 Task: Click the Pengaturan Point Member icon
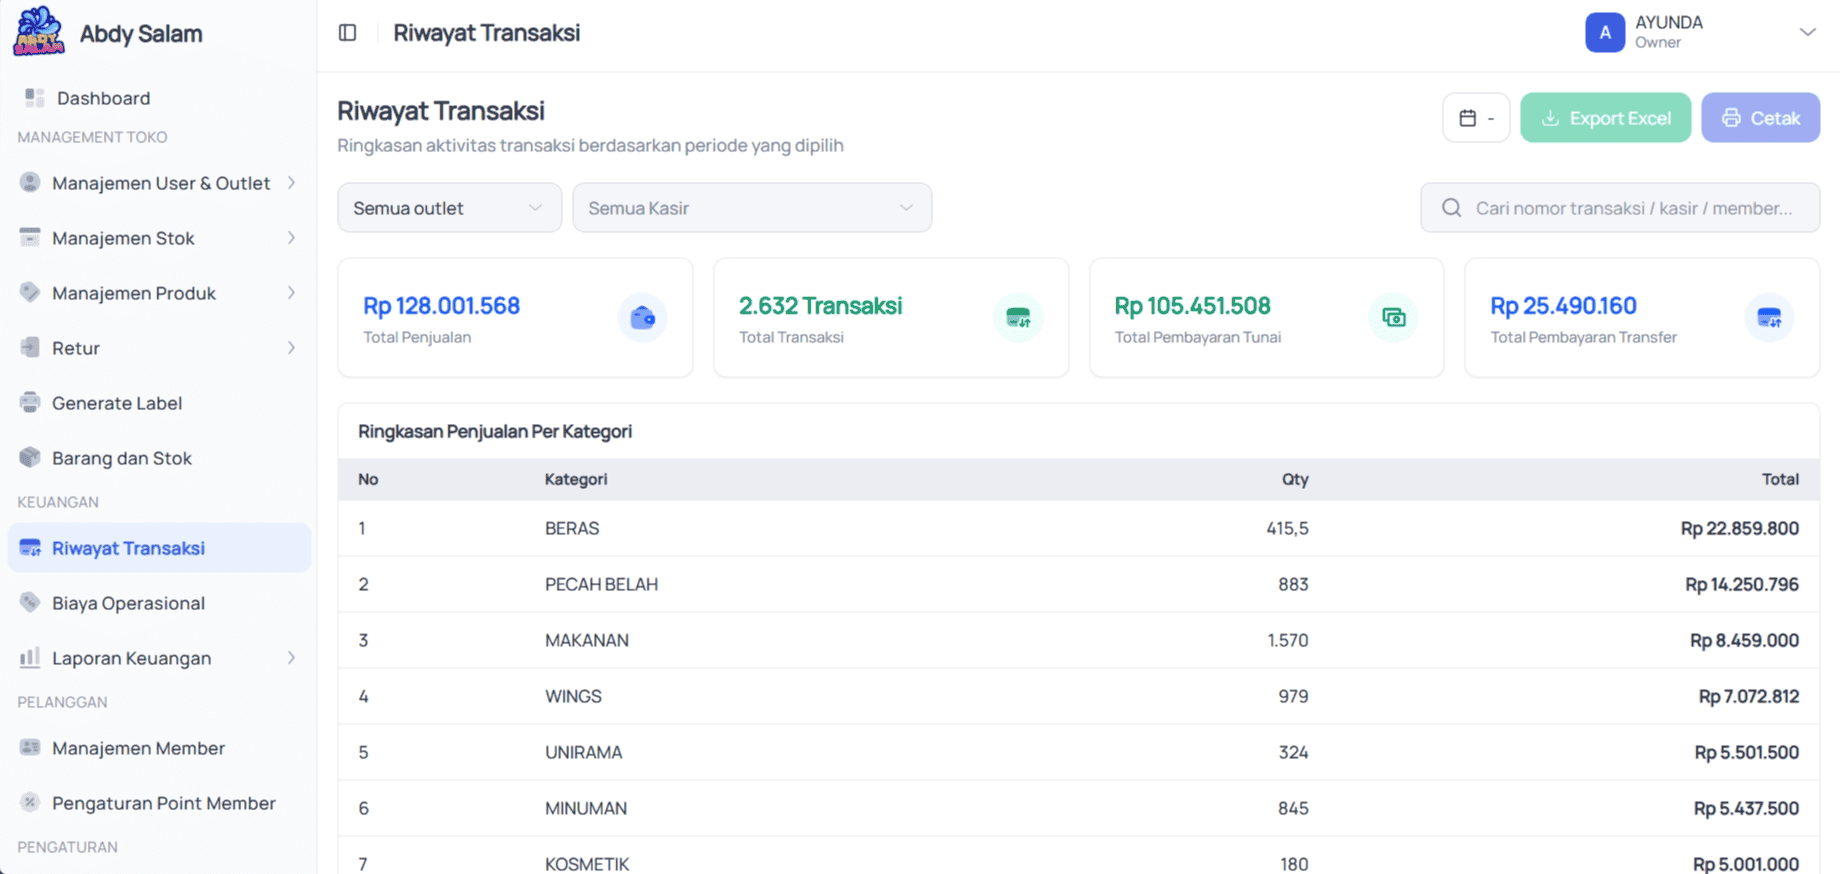coord(30,802)
